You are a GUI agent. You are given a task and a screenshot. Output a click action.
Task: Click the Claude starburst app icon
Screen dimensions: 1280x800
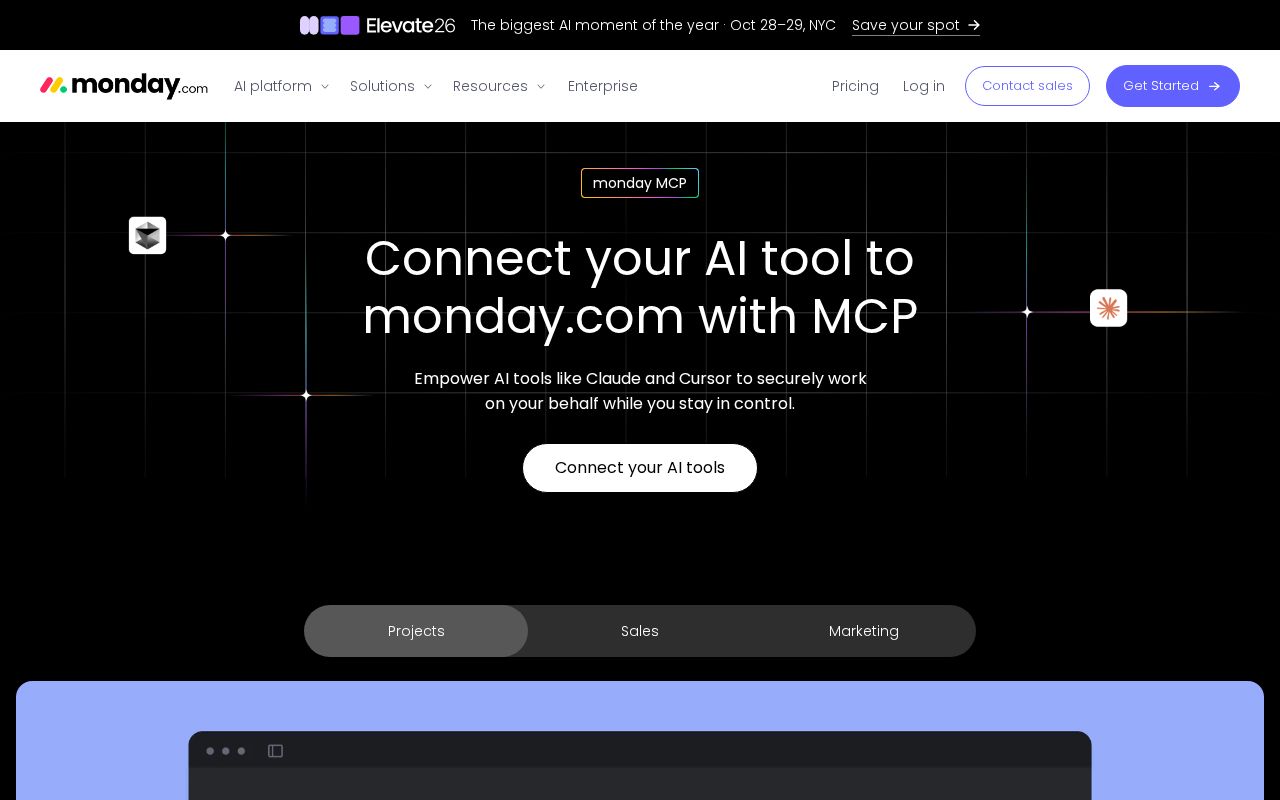(x=1108, y=308)
